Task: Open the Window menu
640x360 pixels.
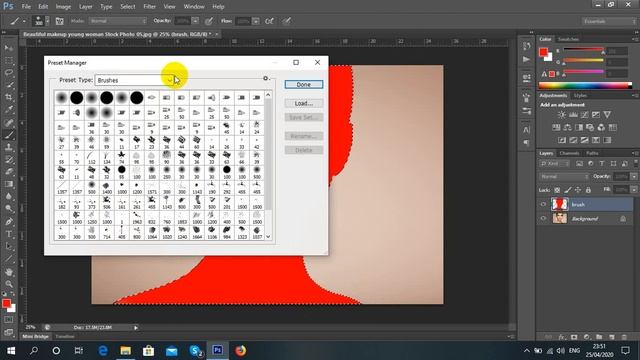Action: (194, 7)
